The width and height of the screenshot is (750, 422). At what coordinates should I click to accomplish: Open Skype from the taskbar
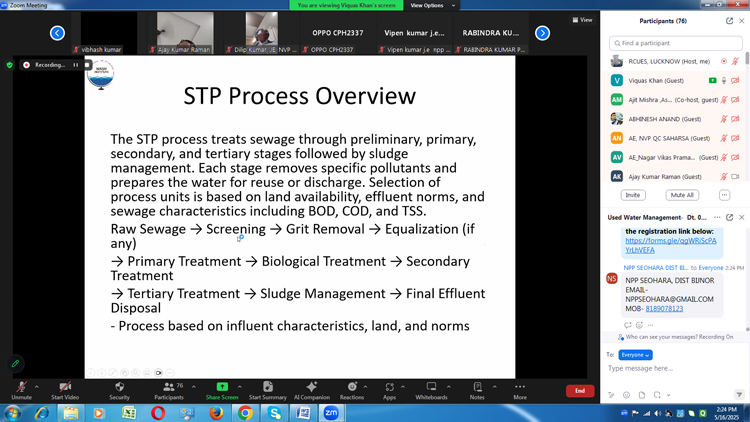(x=275, y=413)
